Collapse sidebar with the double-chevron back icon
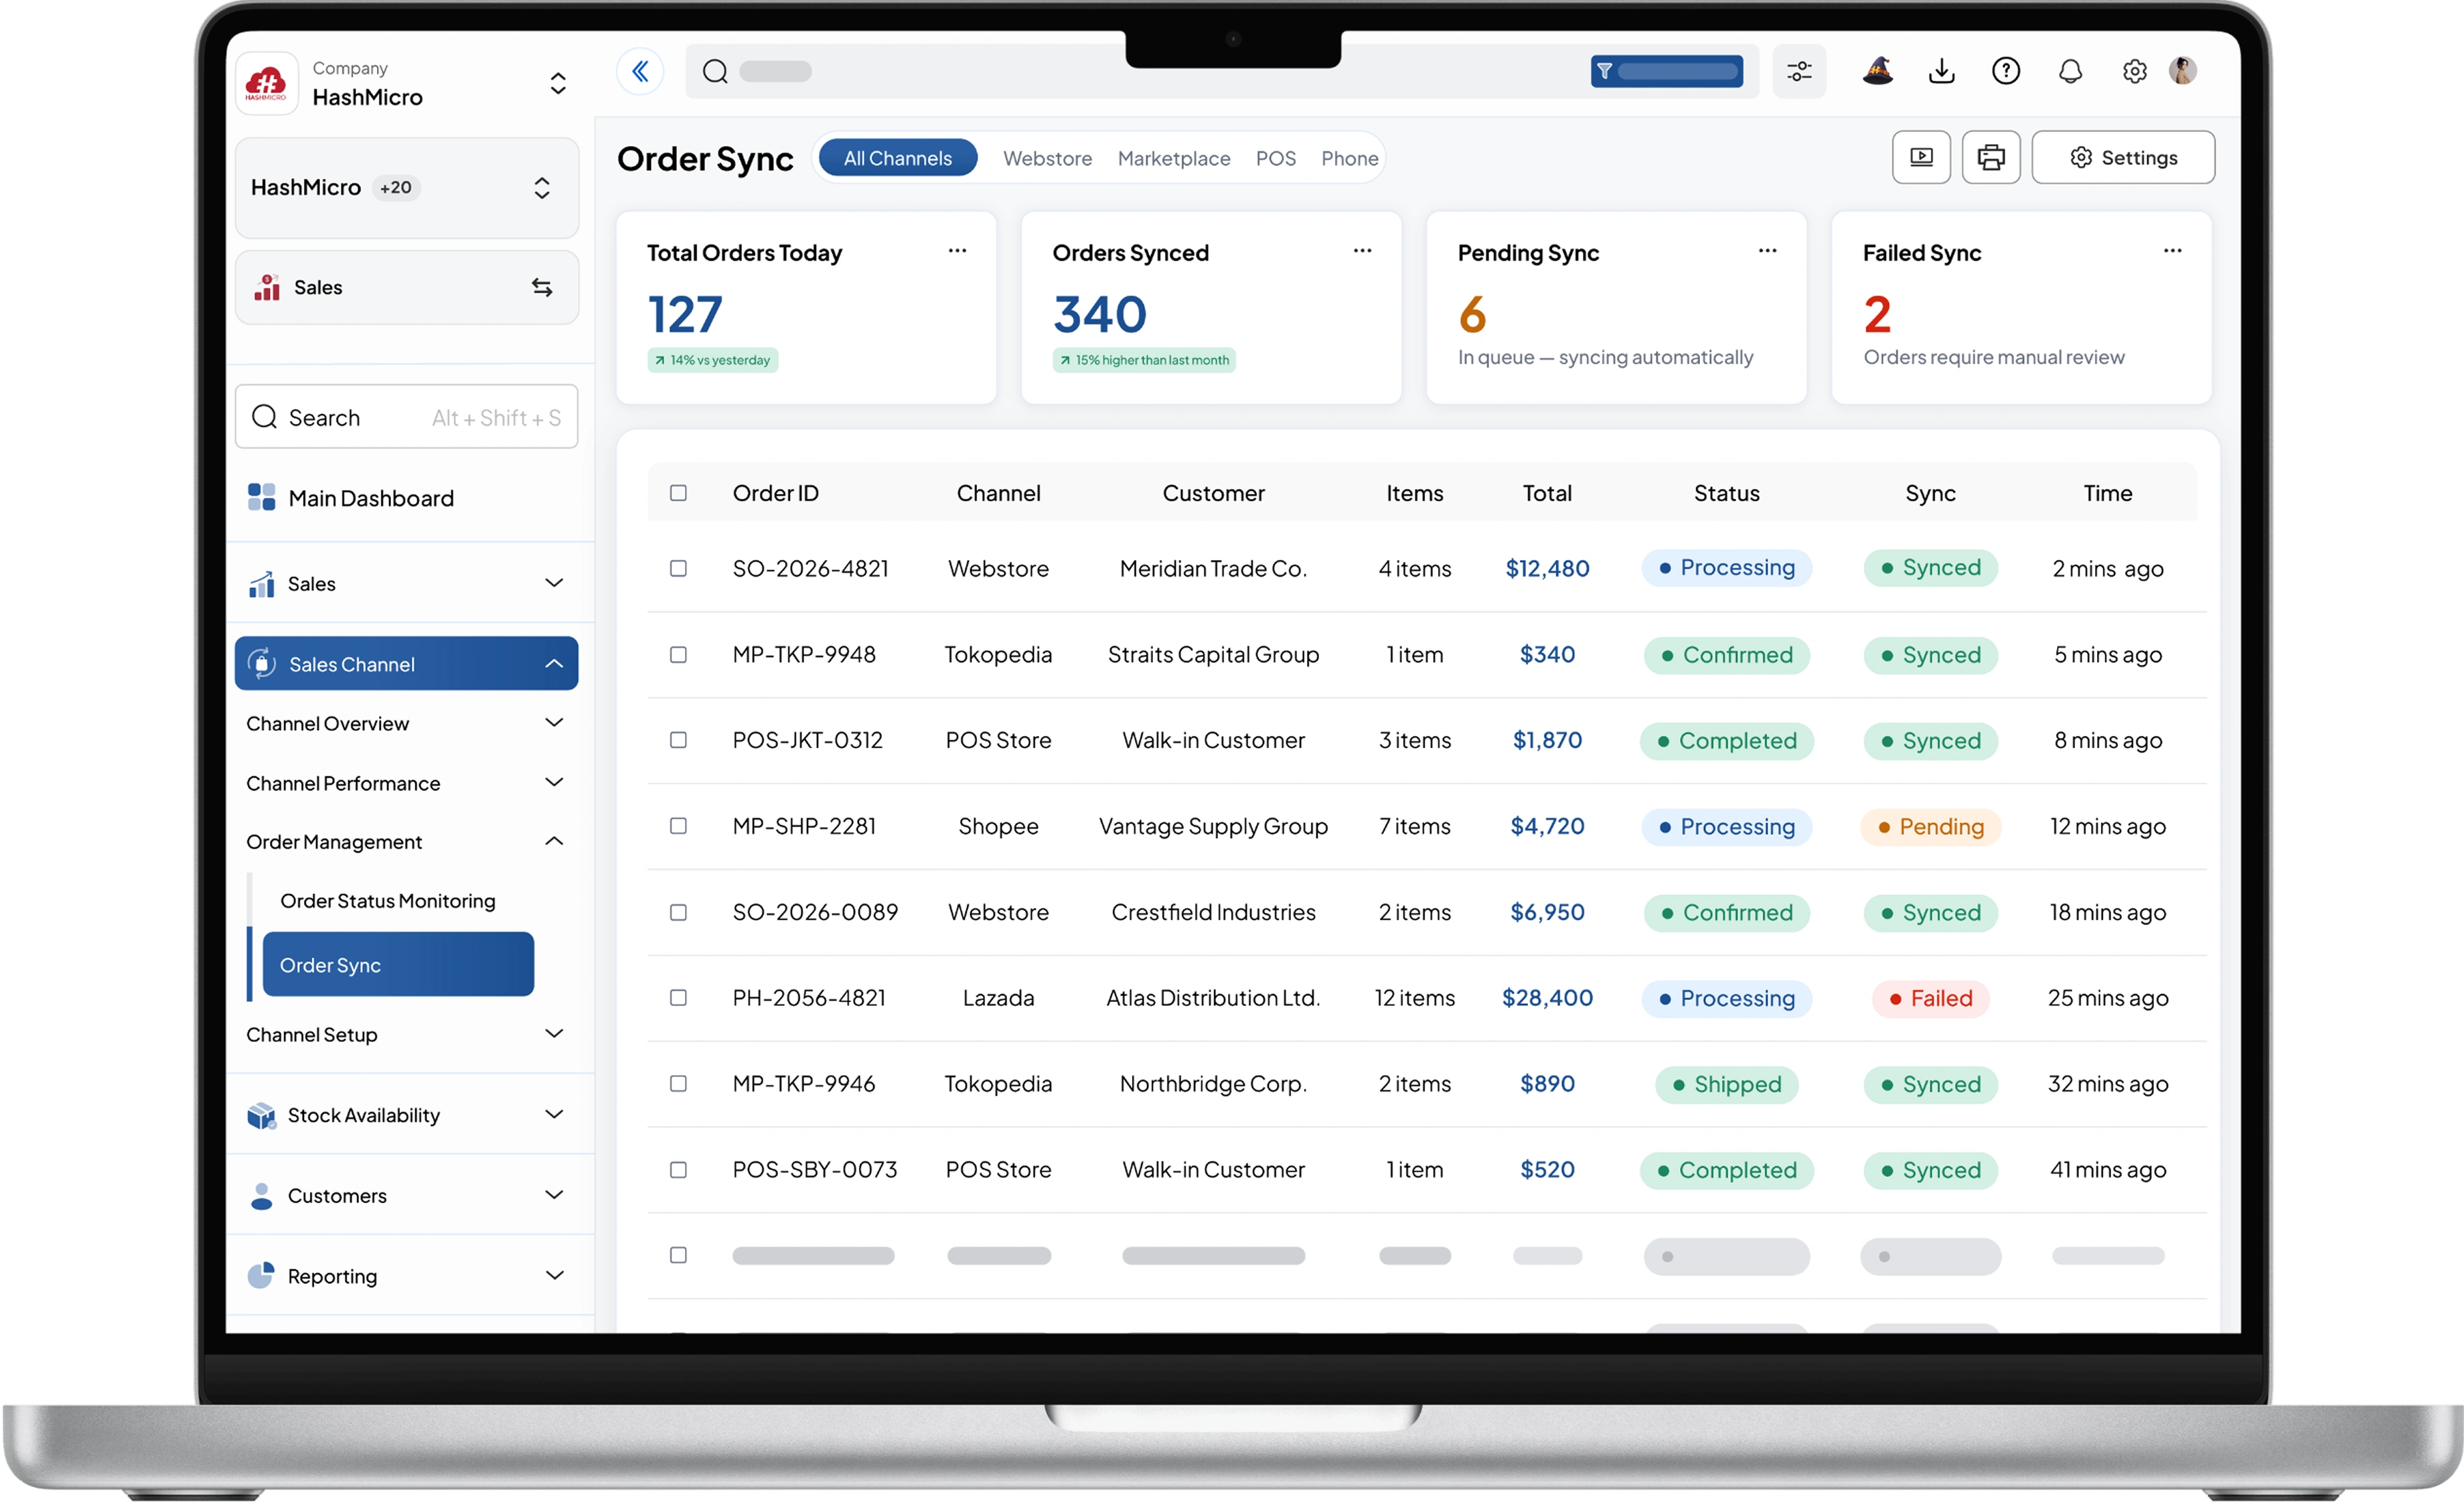Screen dimensions: 2464x1503 [x=640, y=71]
